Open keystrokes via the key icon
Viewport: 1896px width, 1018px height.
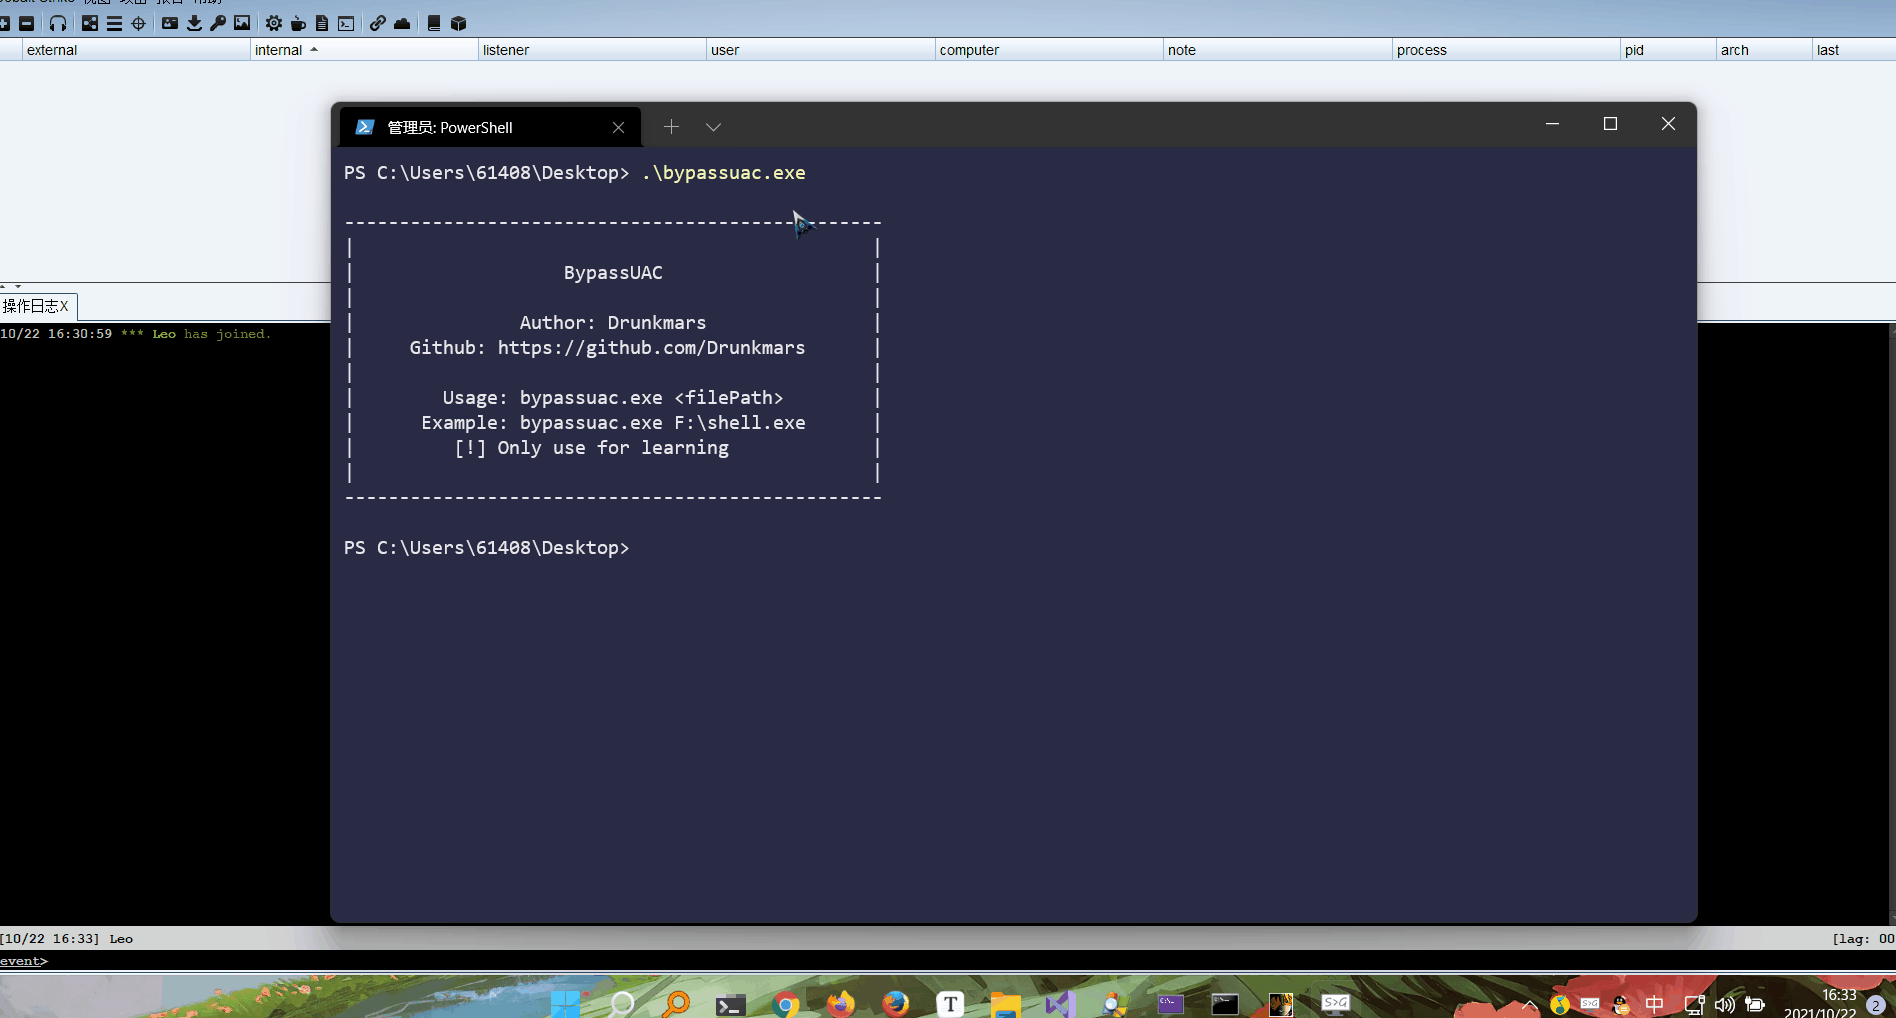tap(218, 23)
